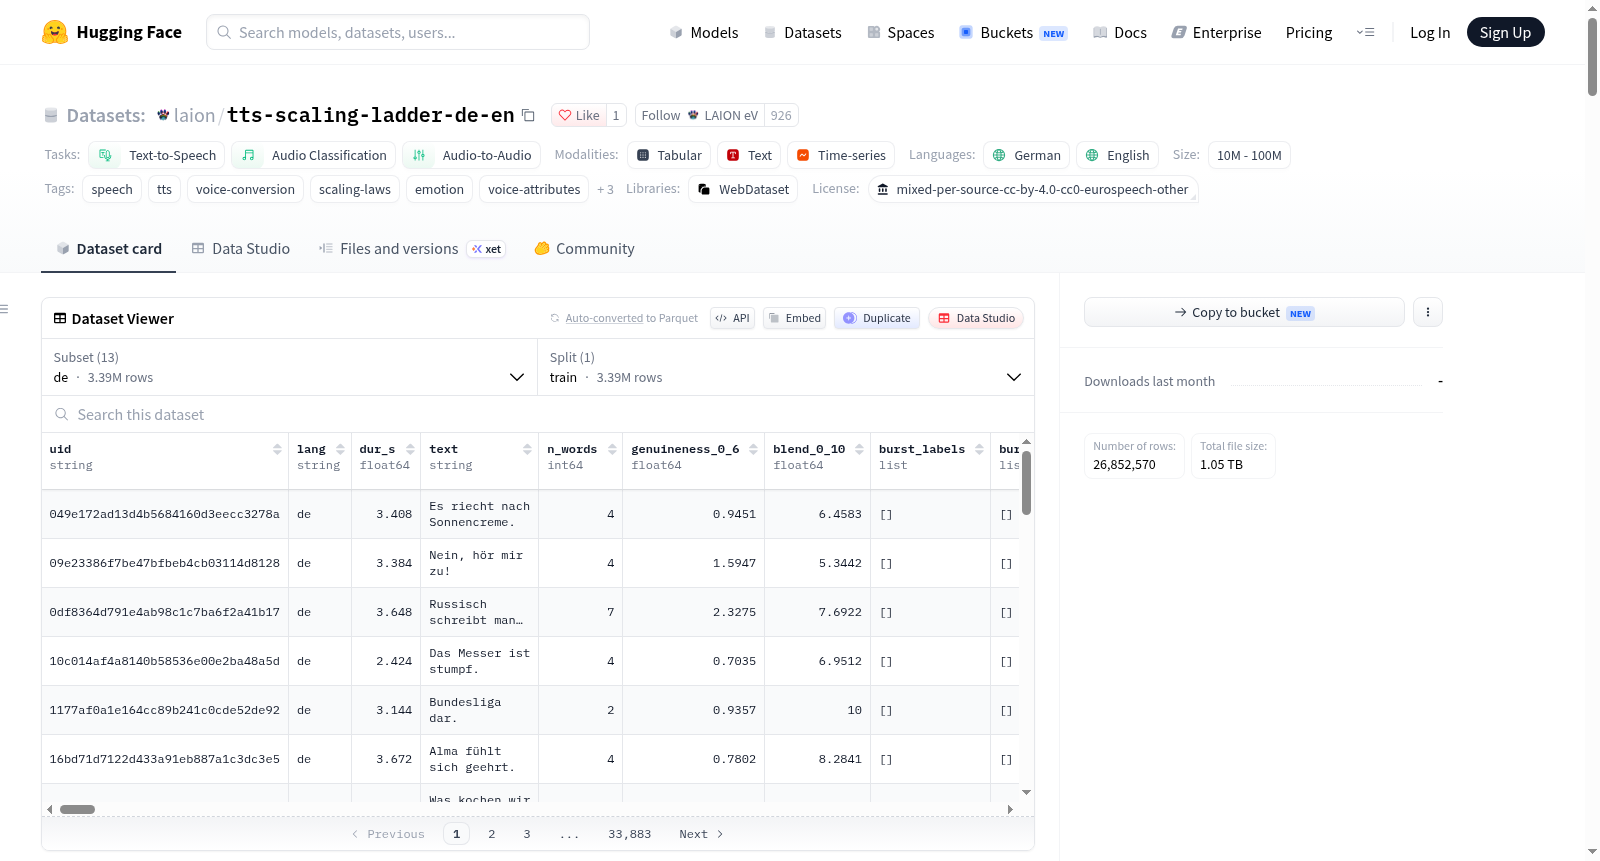Viewport: 1600px width, 861px height.
Task: Open the more navigation menu icon
Action: 1365,32
